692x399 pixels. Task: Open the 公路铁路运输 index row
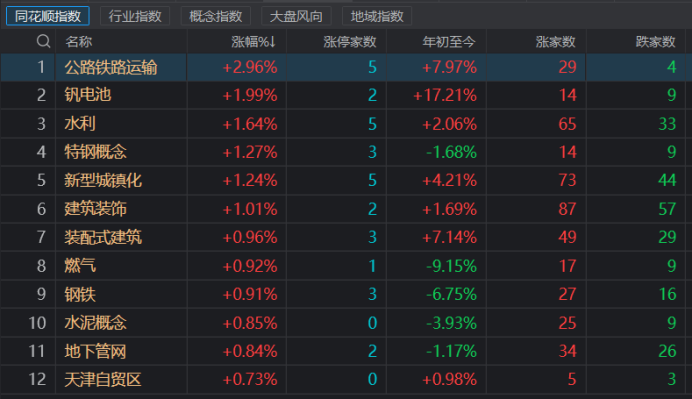343,67
